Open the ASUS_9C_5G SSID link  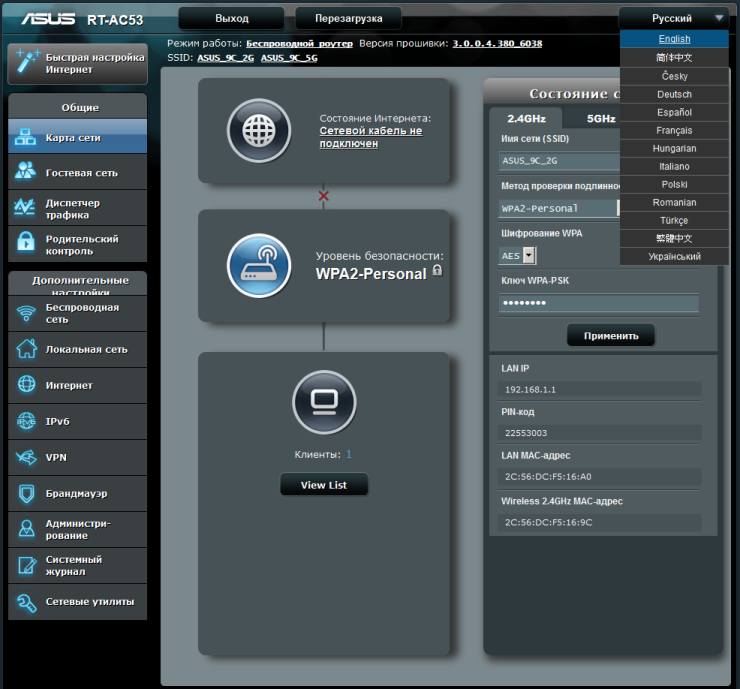point(289,58)
